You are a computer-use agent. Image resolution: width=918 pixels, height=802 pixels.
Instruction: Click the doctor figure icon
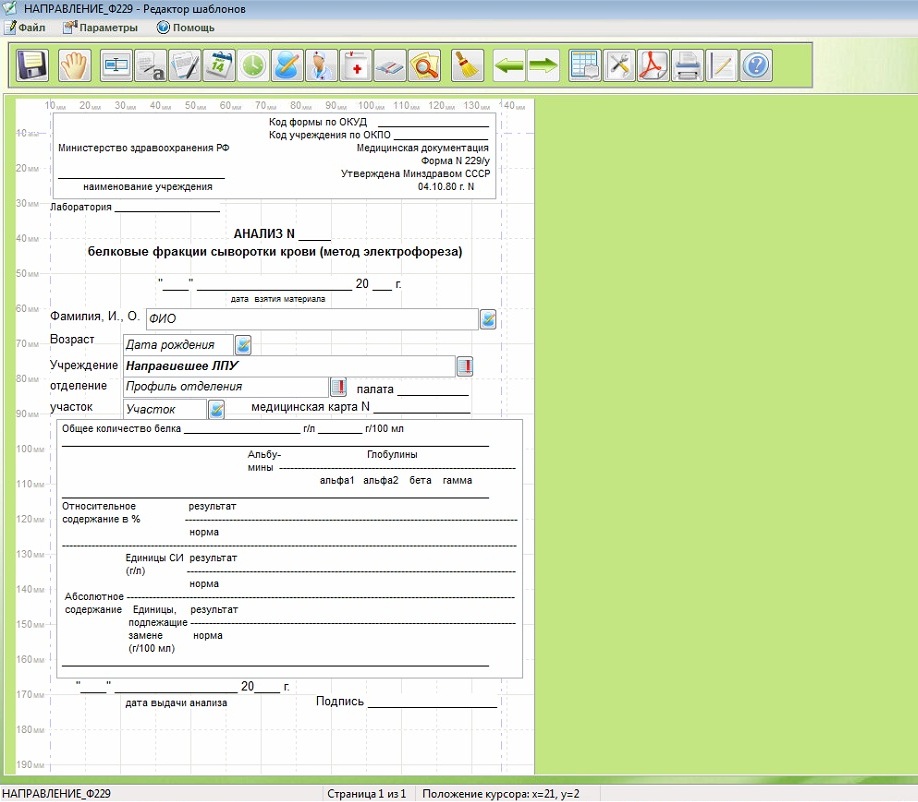[x=321, y=66]
